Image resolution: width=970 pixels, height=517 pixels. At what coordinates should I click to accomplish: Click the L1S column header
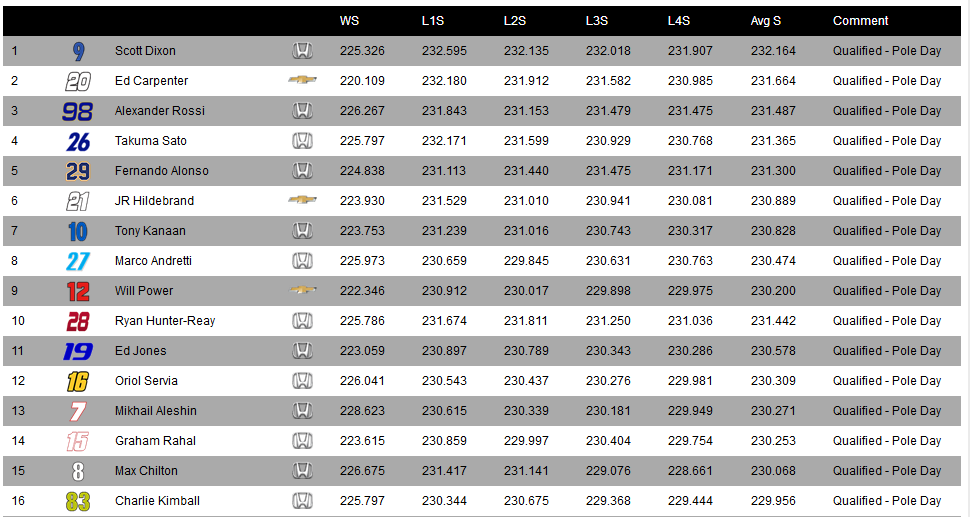(x=432, y=20)
